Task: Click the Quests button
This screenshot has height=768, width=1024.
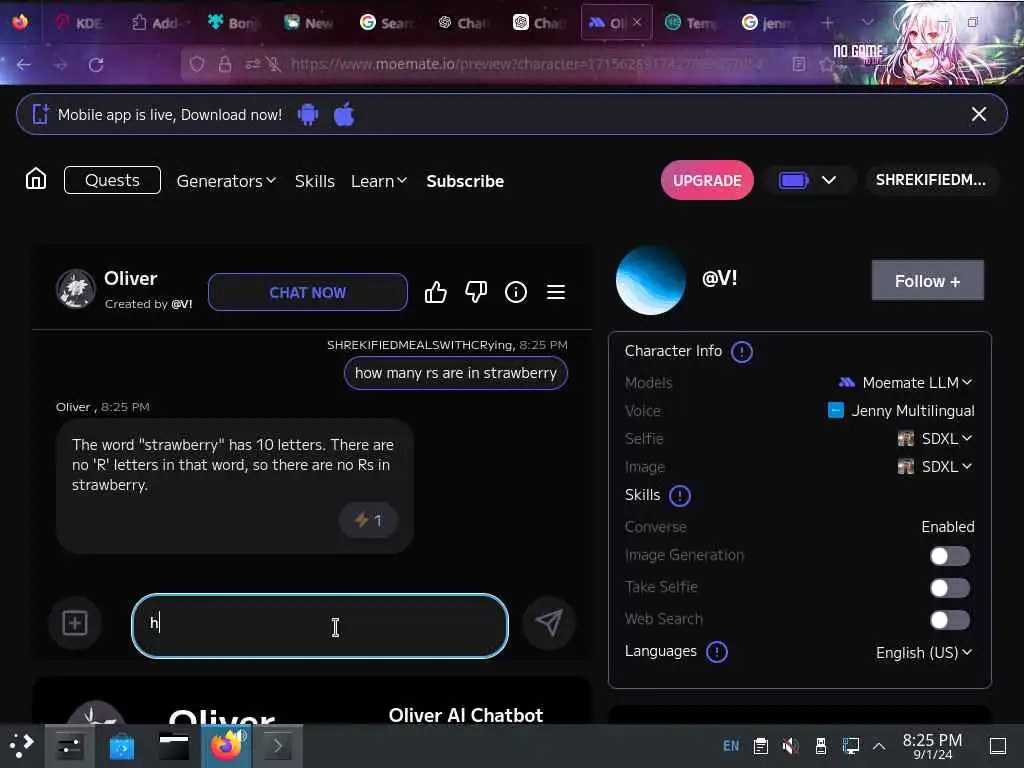Action: point(112,180)
